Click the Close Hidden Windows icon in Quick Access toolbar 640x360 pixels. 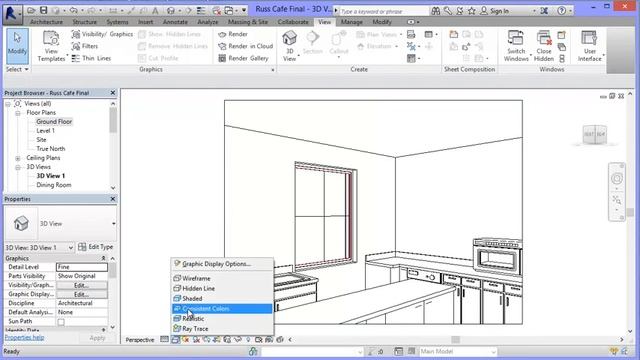(x=217, y=11)
